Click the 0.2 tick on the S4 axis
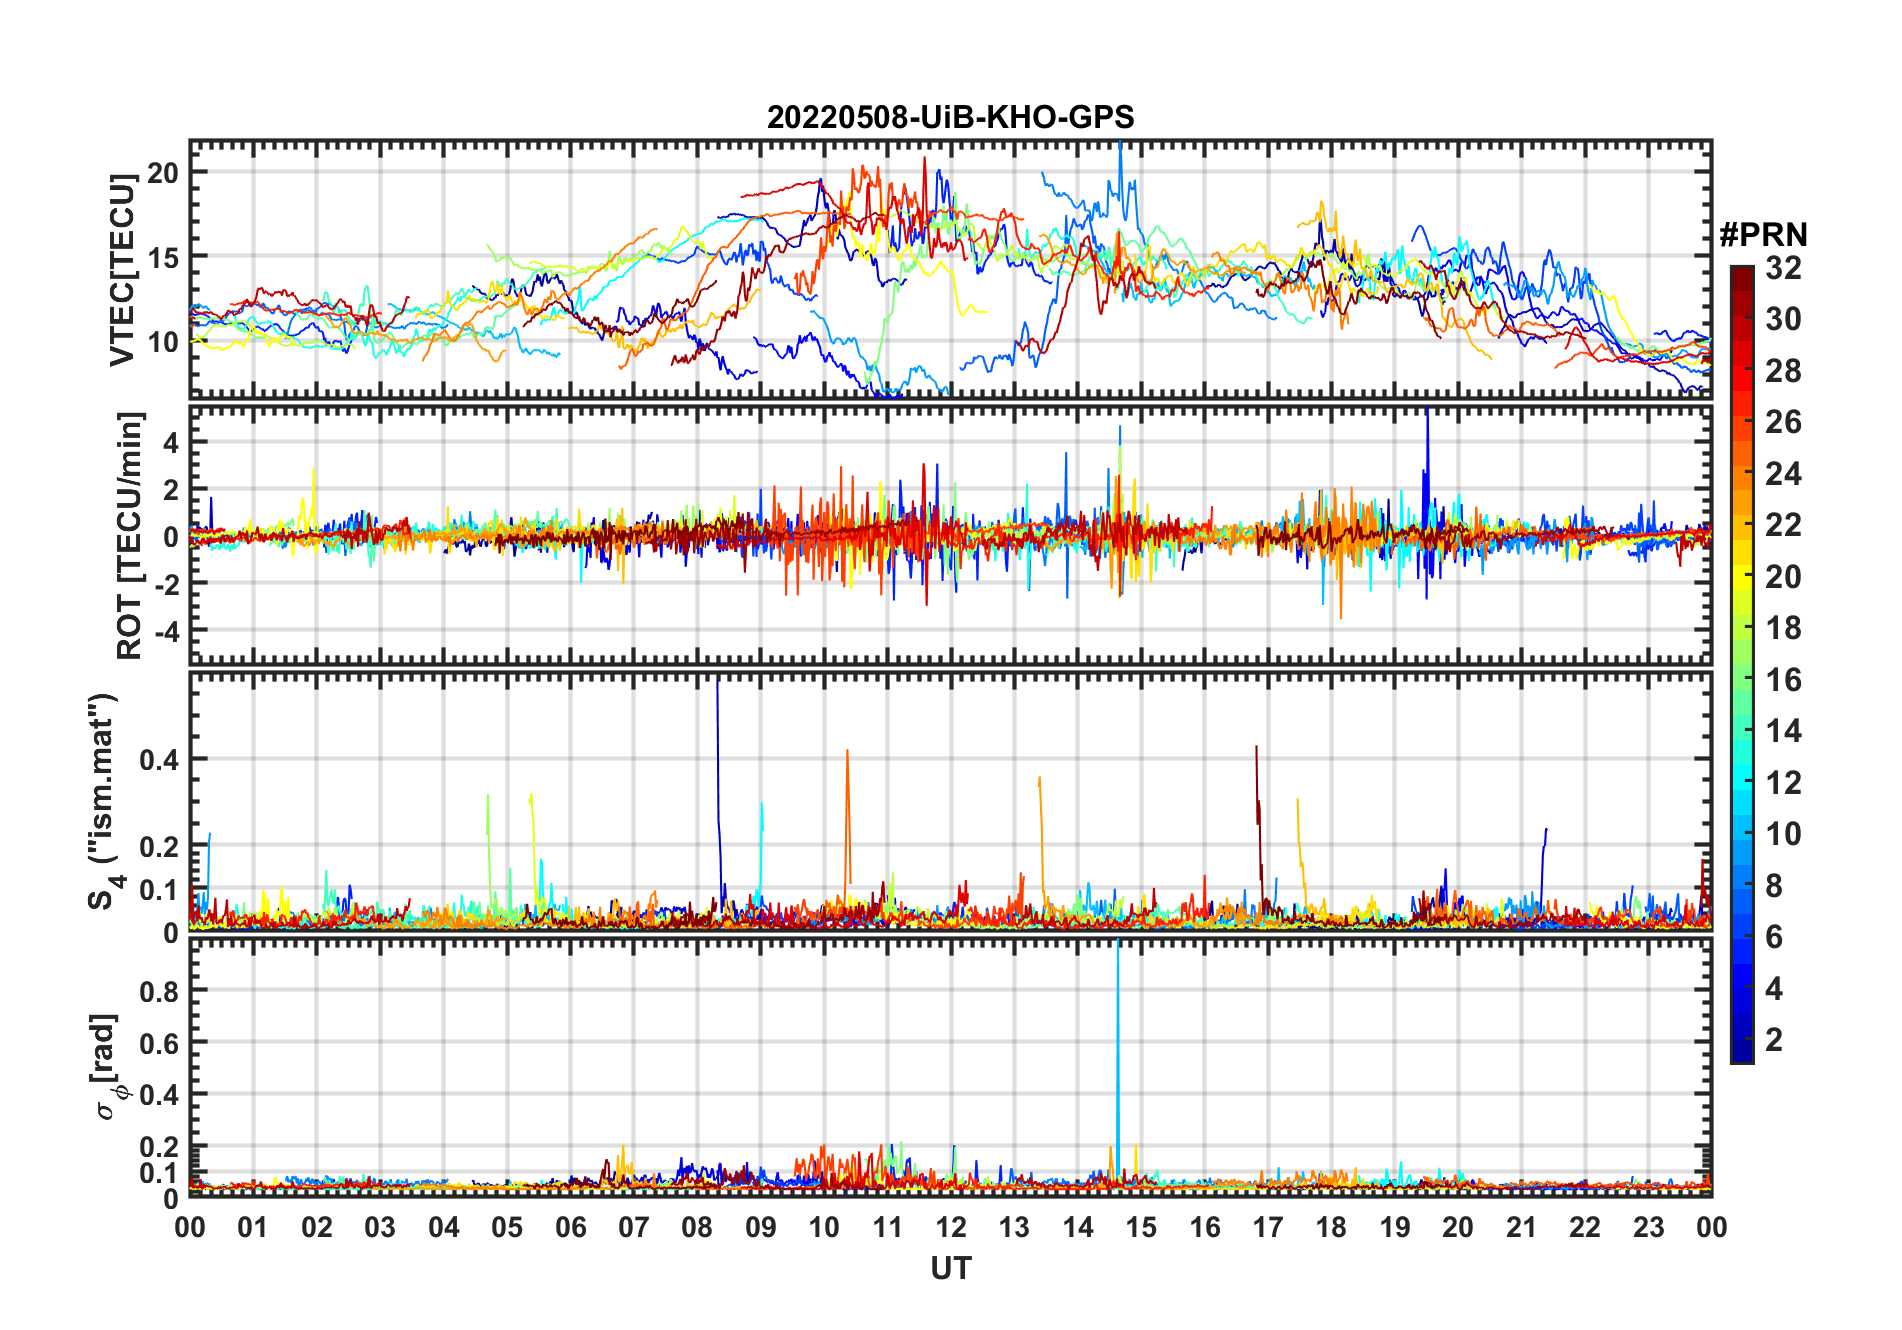Screen dimensions: 1902x1330 click(160, 846)
